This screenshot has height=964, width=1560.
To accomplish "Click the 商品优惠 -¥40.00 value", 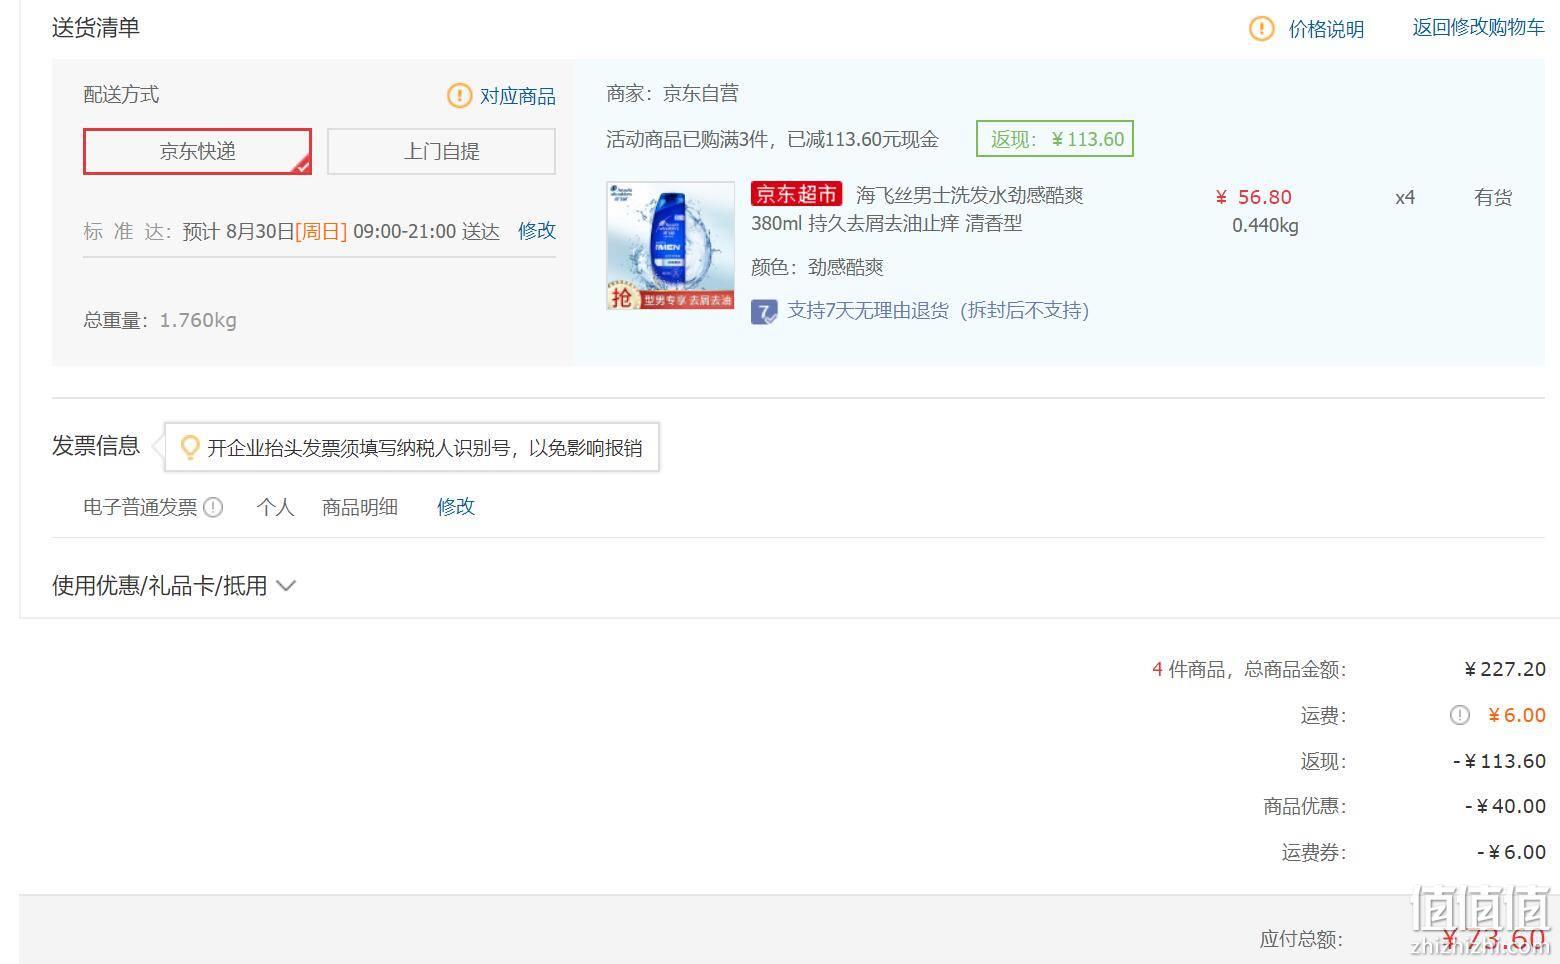I will [x=1505, y=806].
